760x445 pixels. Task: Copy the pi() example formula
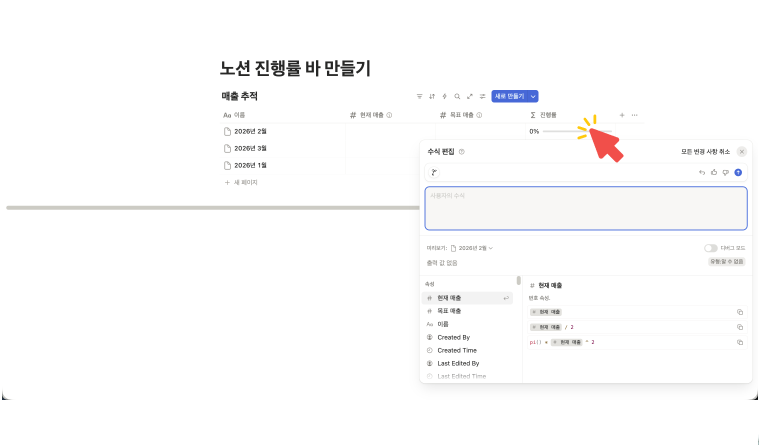pos(740,342)
